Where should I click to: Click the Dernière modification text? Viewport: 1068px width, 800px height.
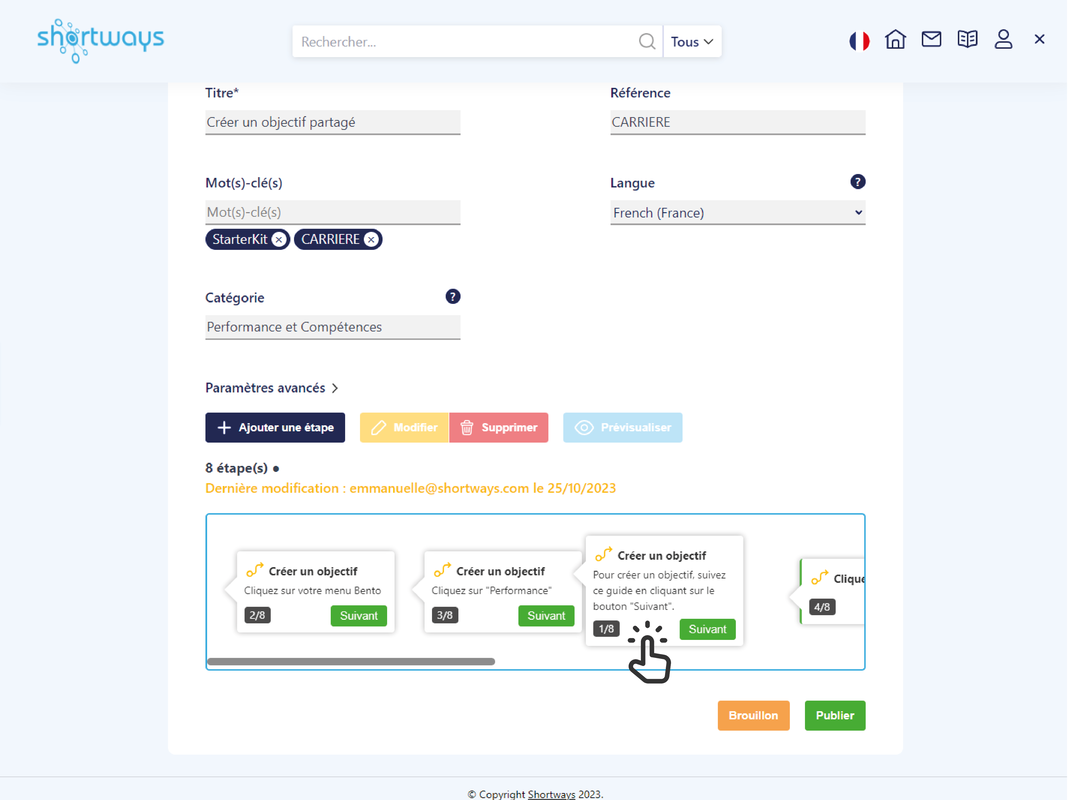(411, 488)
